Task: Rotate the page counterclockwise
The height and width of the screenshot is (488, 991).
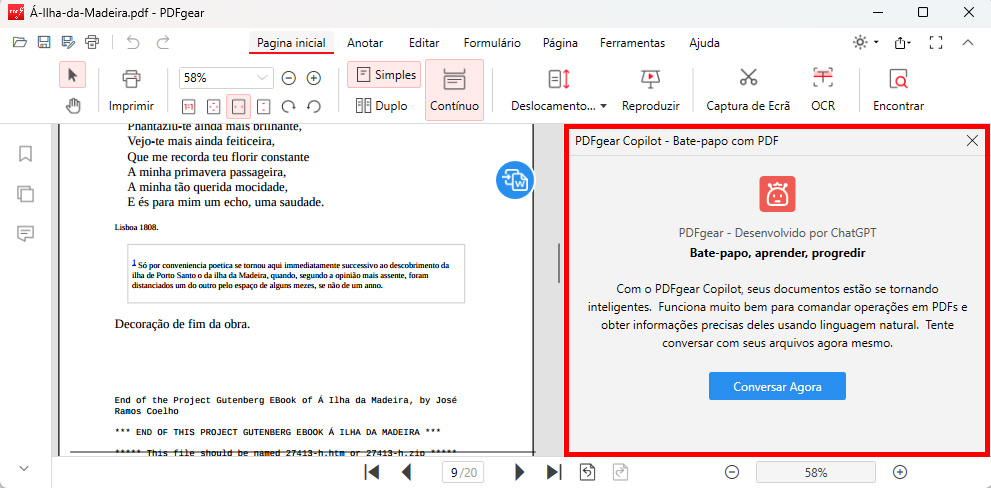Action: tap(313, 106)
